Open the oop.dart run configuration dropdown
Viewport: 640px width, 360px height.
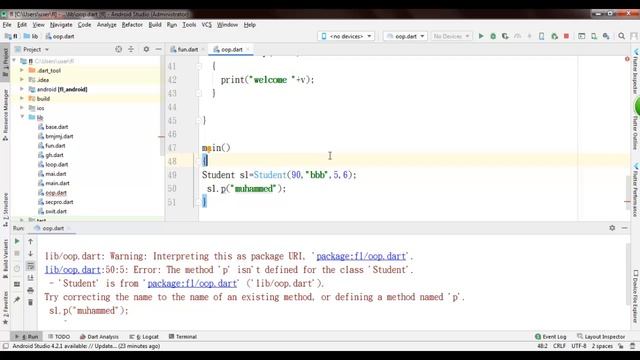(x=405, y=36)
